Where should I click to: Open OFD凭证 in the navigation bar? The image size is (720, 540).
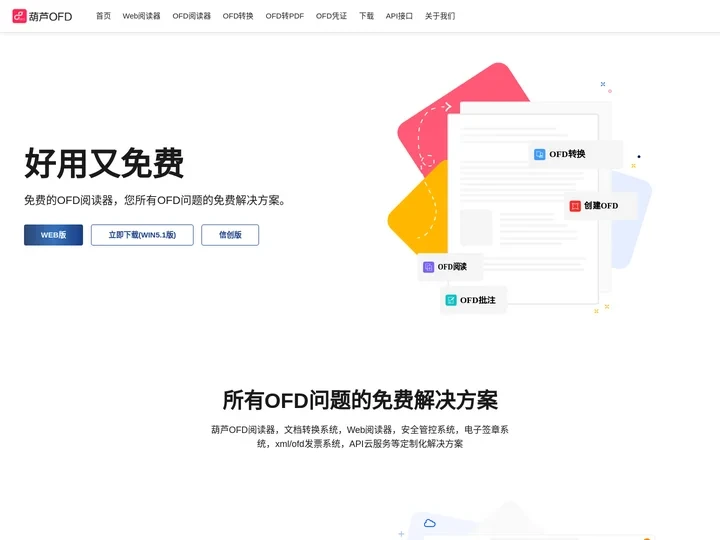(331, 16)
